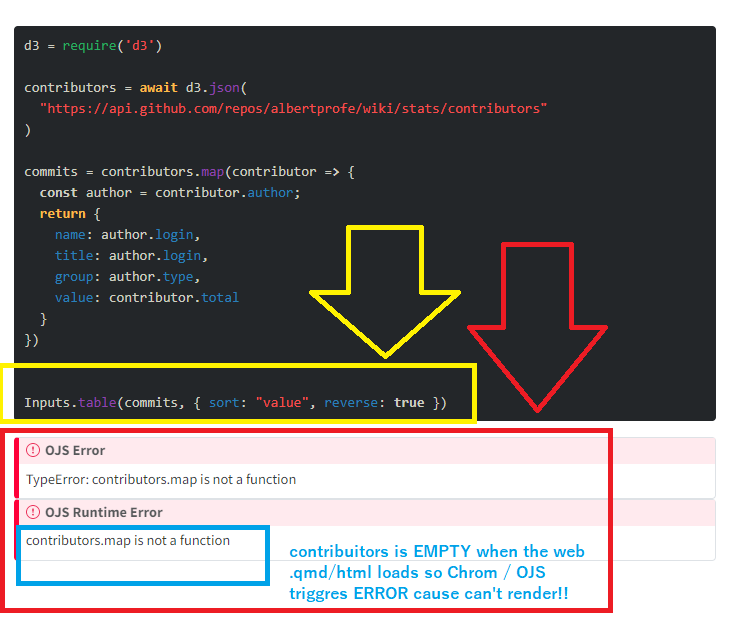Viewport: 730px width, 617px height.
Task: Click the OJS Error header
Action: click(74, 450)
